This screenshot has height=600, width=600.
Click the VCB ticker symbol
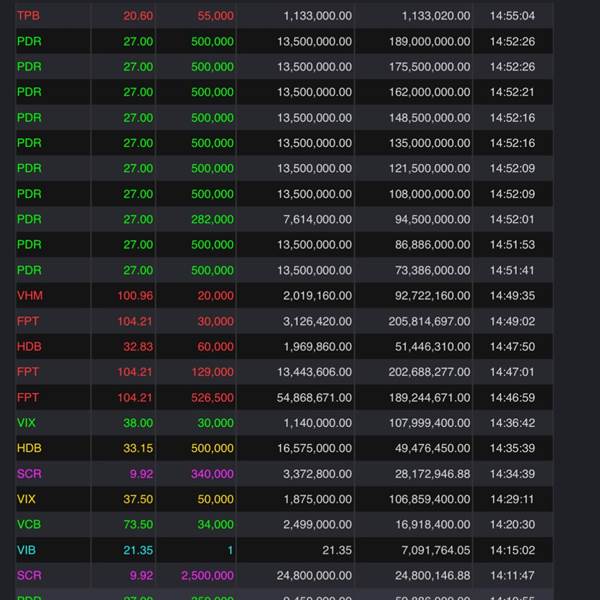(x=29, y=524)
